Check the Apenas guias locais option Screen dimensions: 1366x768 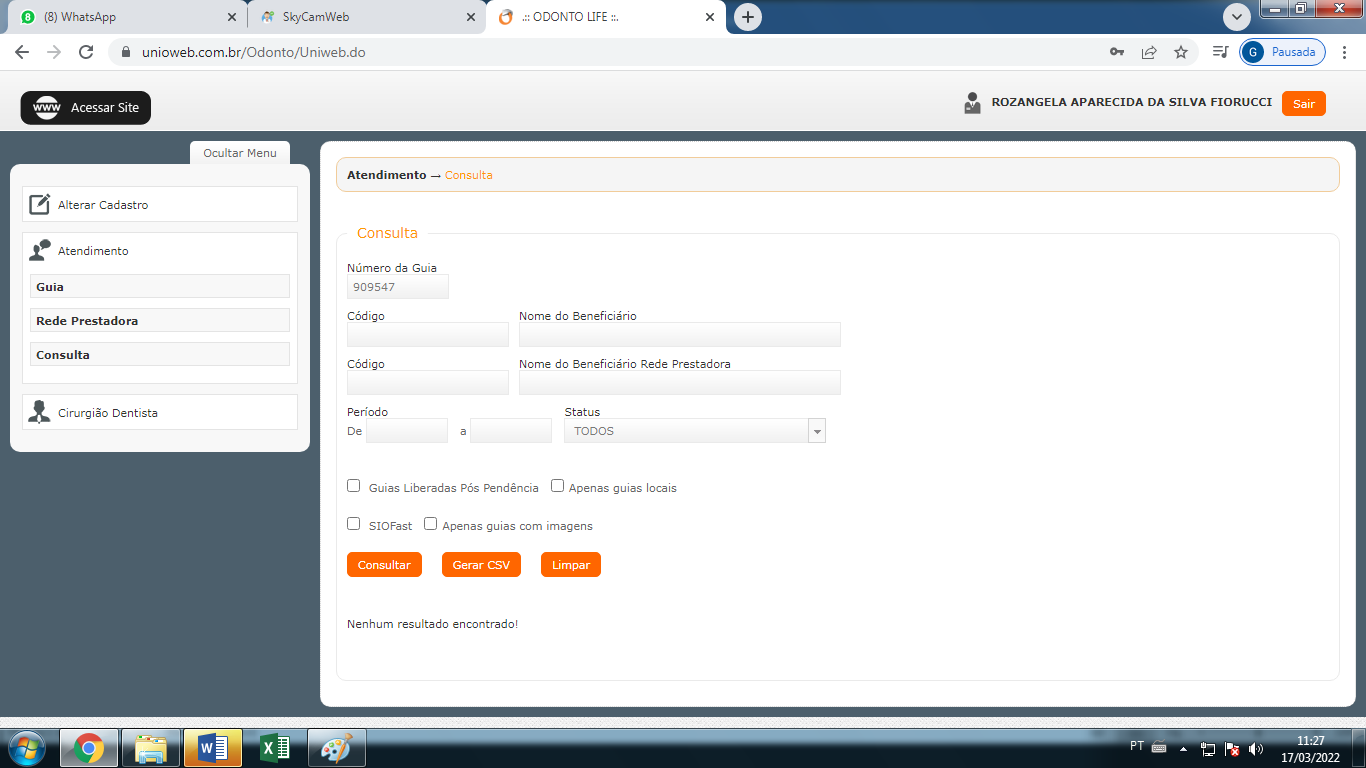(x=558, y=486)
